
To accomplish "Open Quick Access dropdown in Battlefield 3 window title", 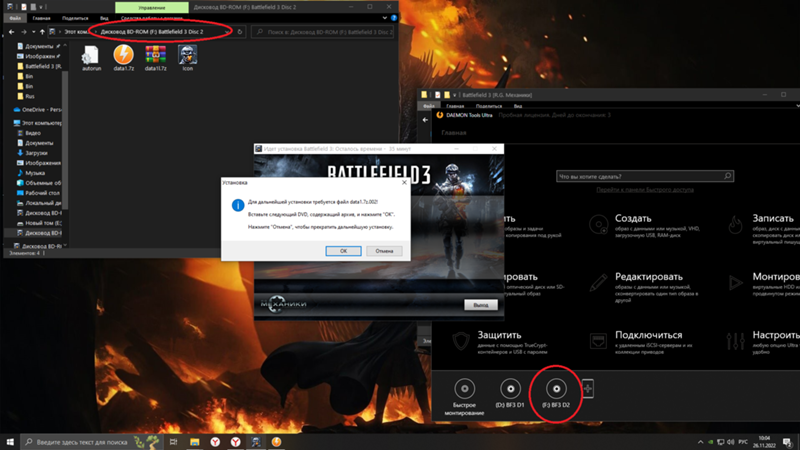I will [x=454, y=95].
